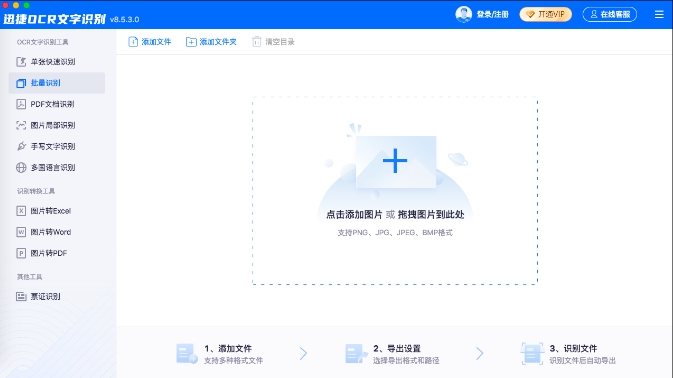Click 添加文件夹 toolbar button

click(x=211, y=42)
